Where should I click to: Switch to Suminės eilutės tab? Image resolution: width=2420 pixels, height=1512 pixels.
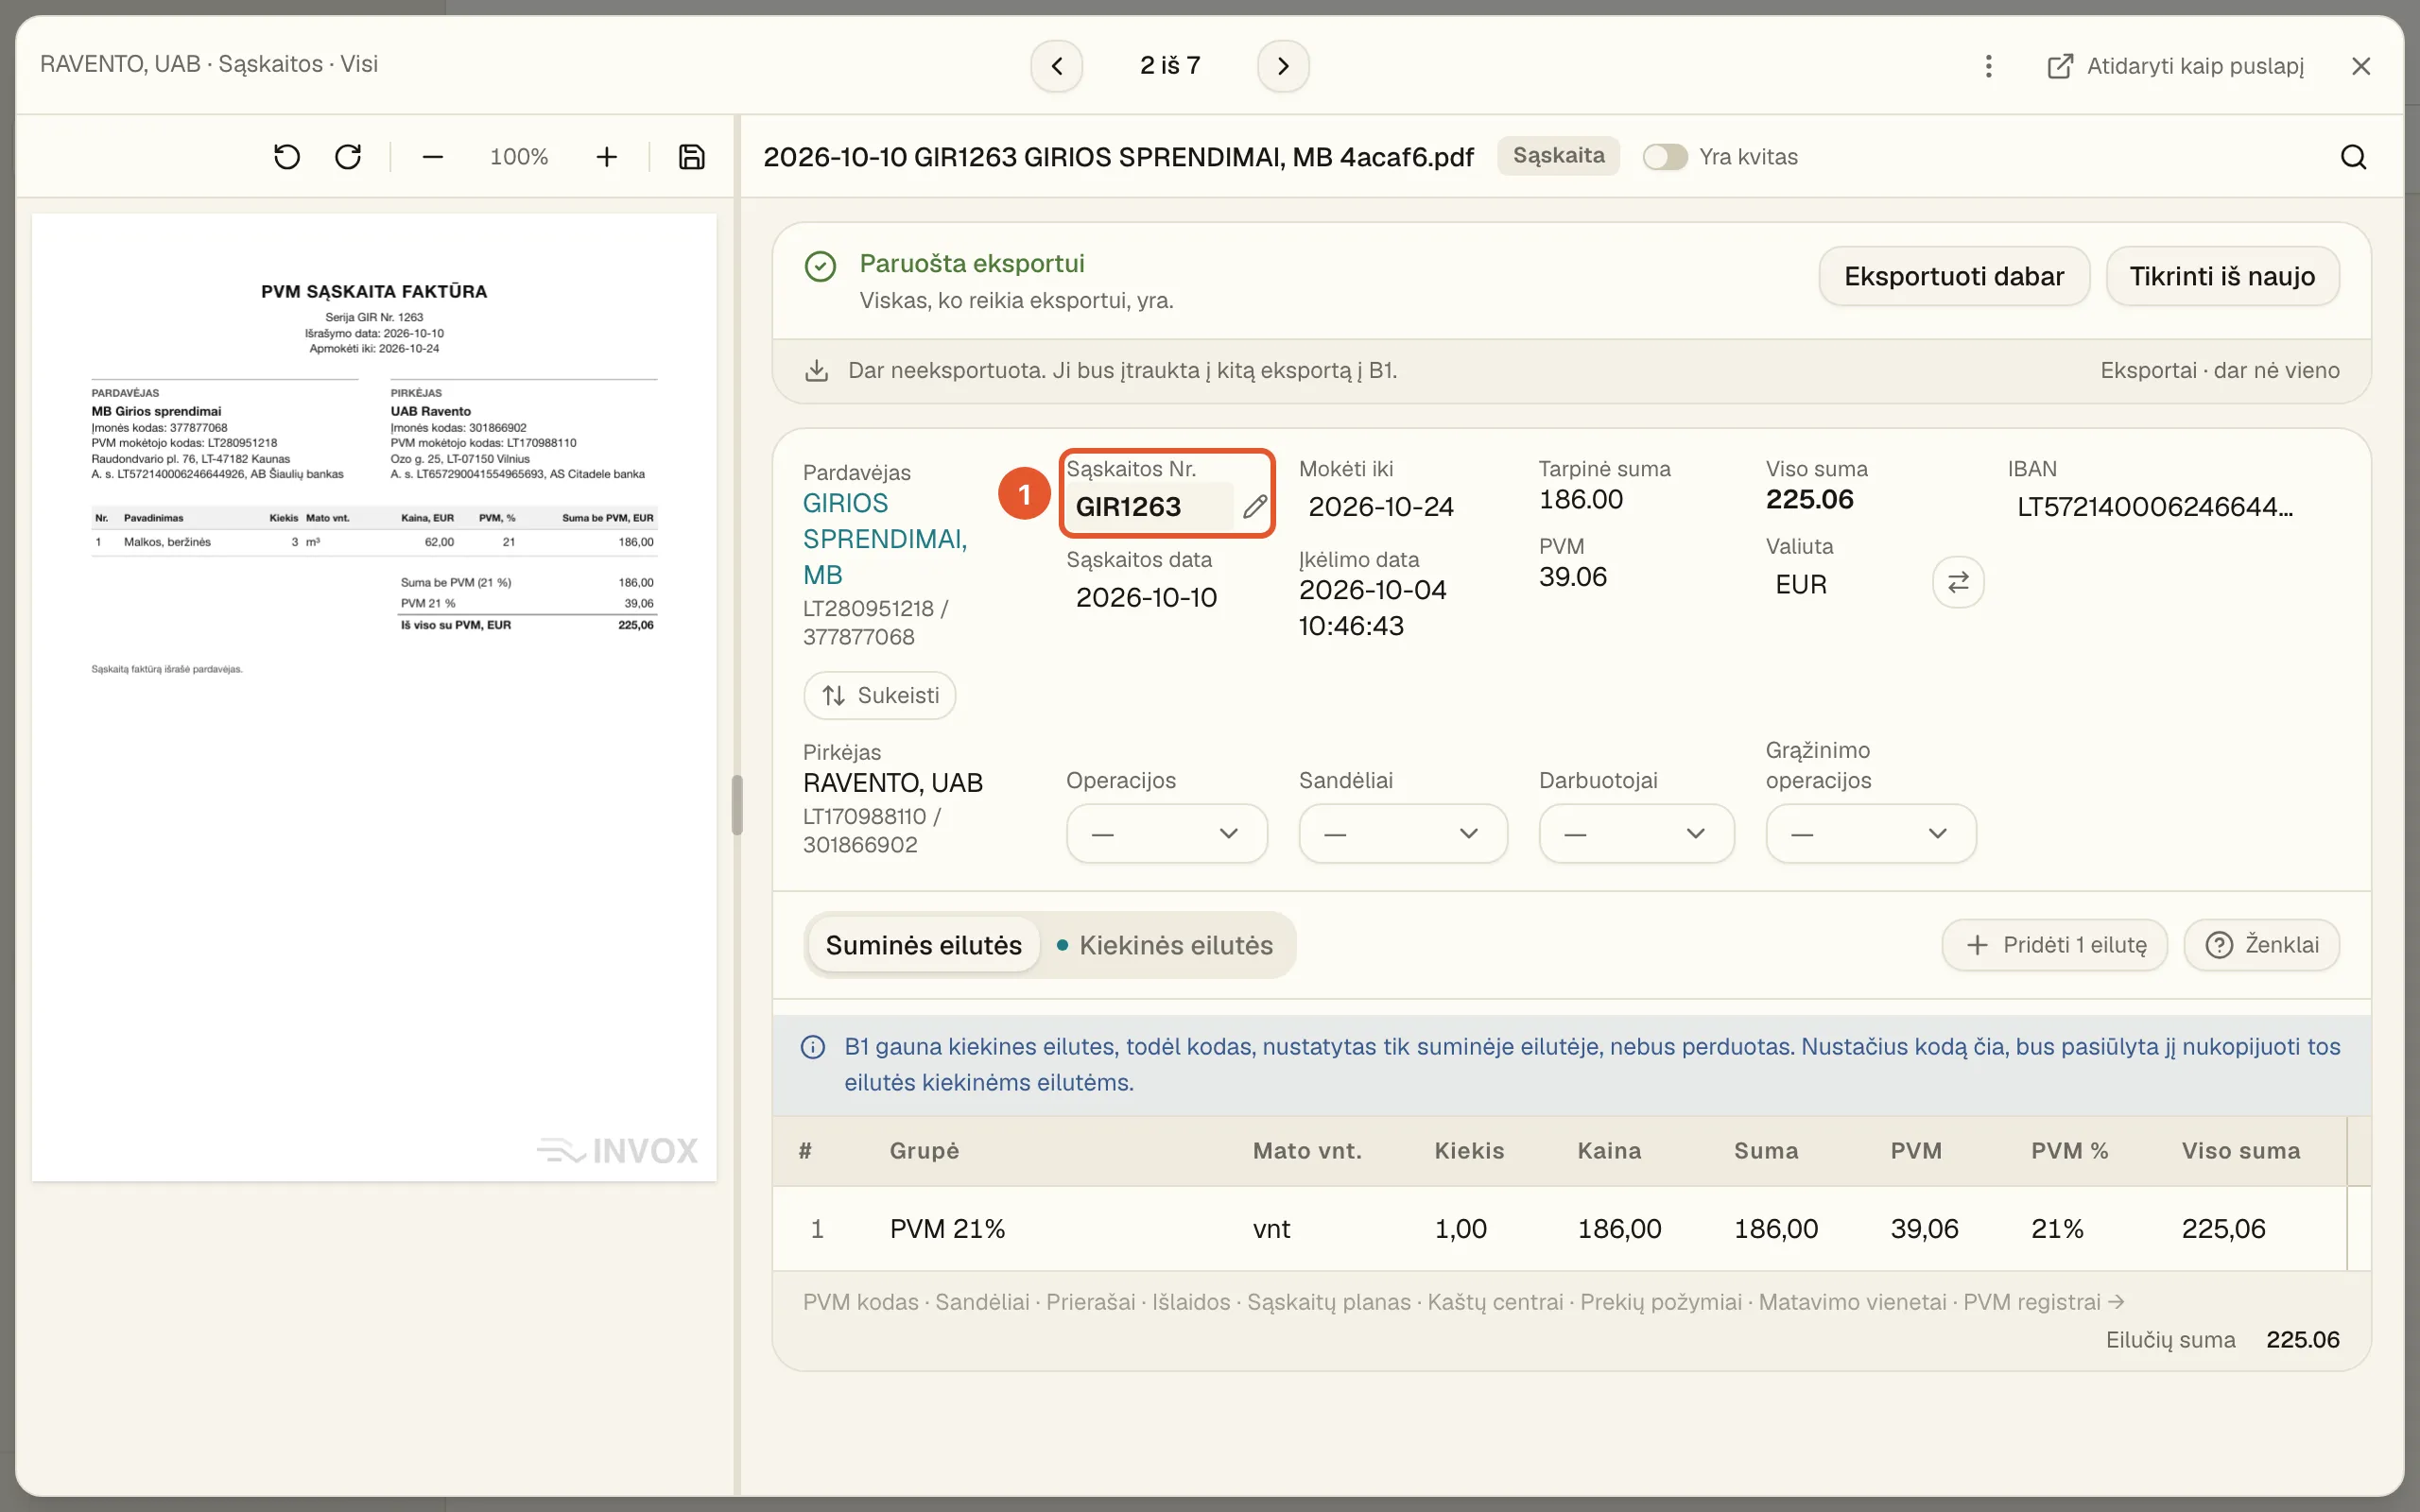coord(923,945)
